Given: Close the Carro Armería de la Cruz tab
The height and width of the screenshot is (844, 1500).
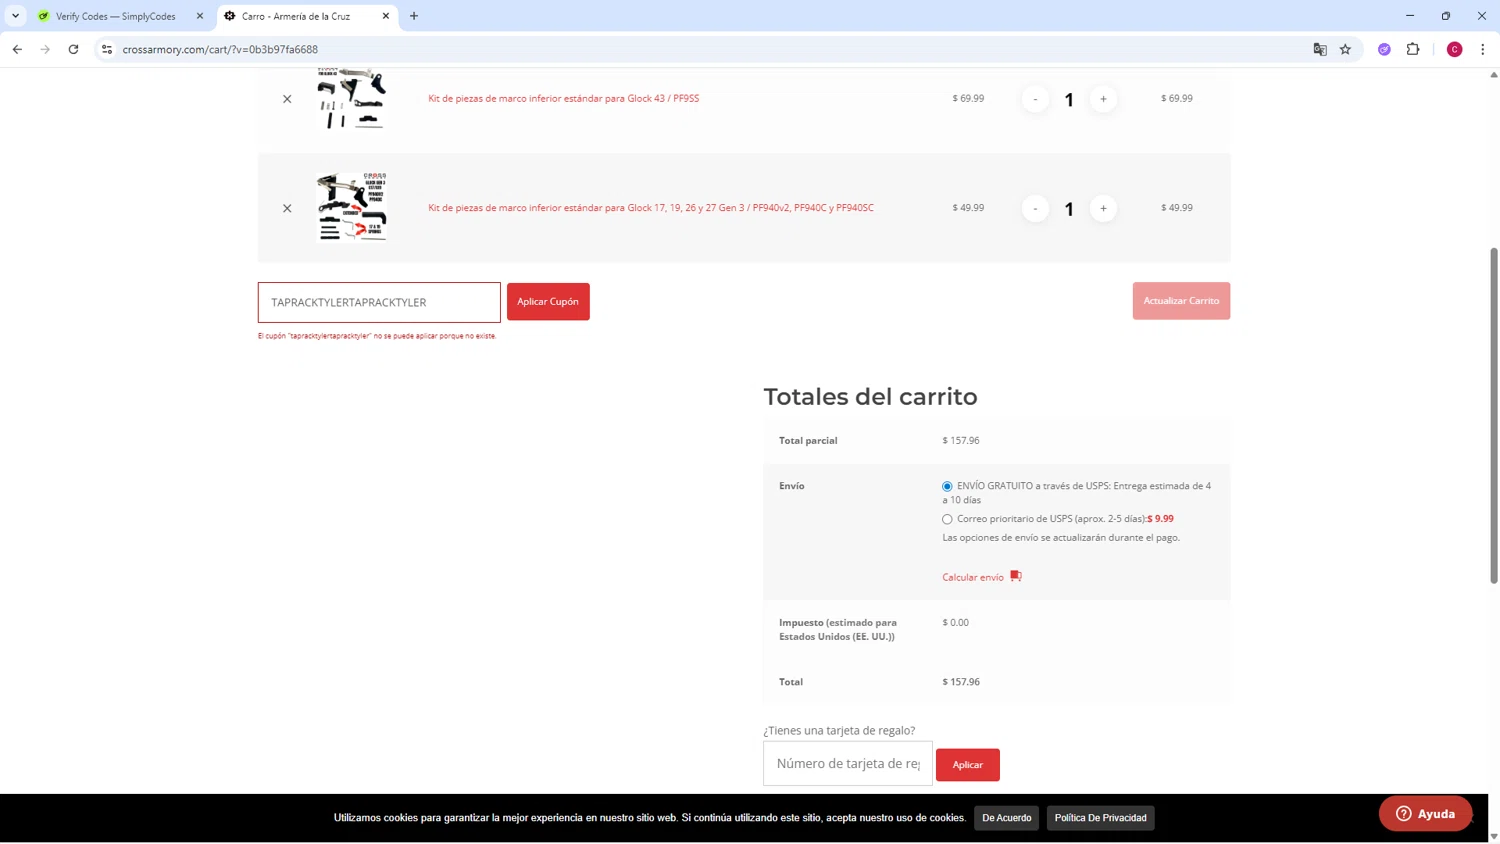Looking at the screenshot, I should click(x=386, y=16).
